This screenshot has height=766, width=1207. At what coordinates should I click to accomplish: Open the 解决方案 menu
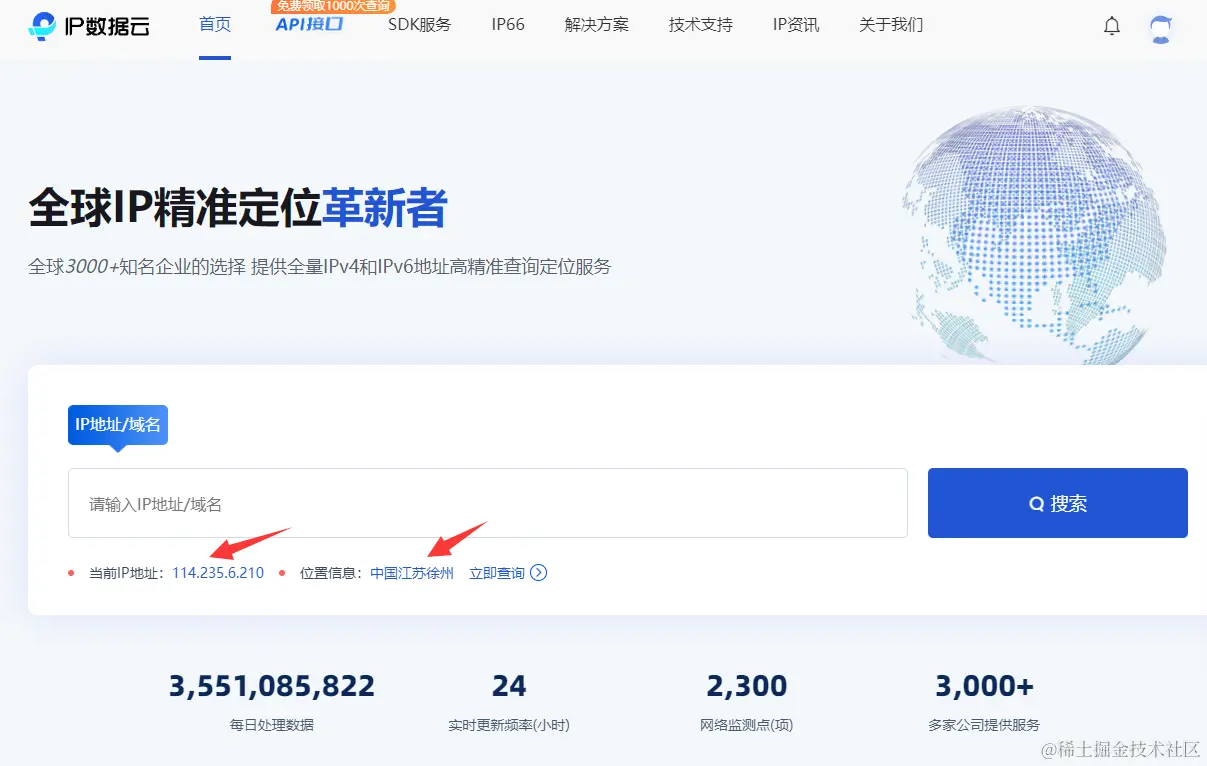point(597,24)
